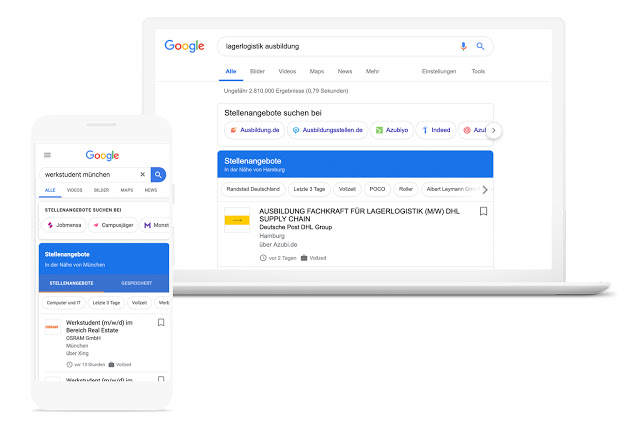Screen dimensions: 640x430
Task: Open Einstellungen on laptop results page
Action: pos(439,71)
